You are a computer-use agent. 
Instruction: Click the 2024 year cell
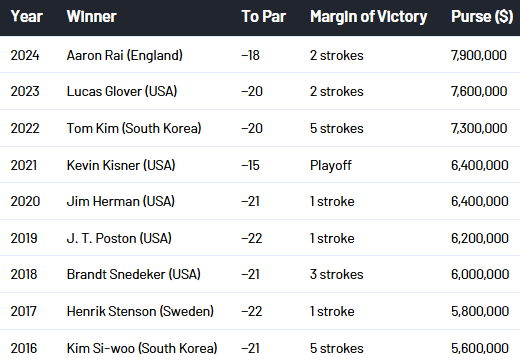tap(25, 55)
